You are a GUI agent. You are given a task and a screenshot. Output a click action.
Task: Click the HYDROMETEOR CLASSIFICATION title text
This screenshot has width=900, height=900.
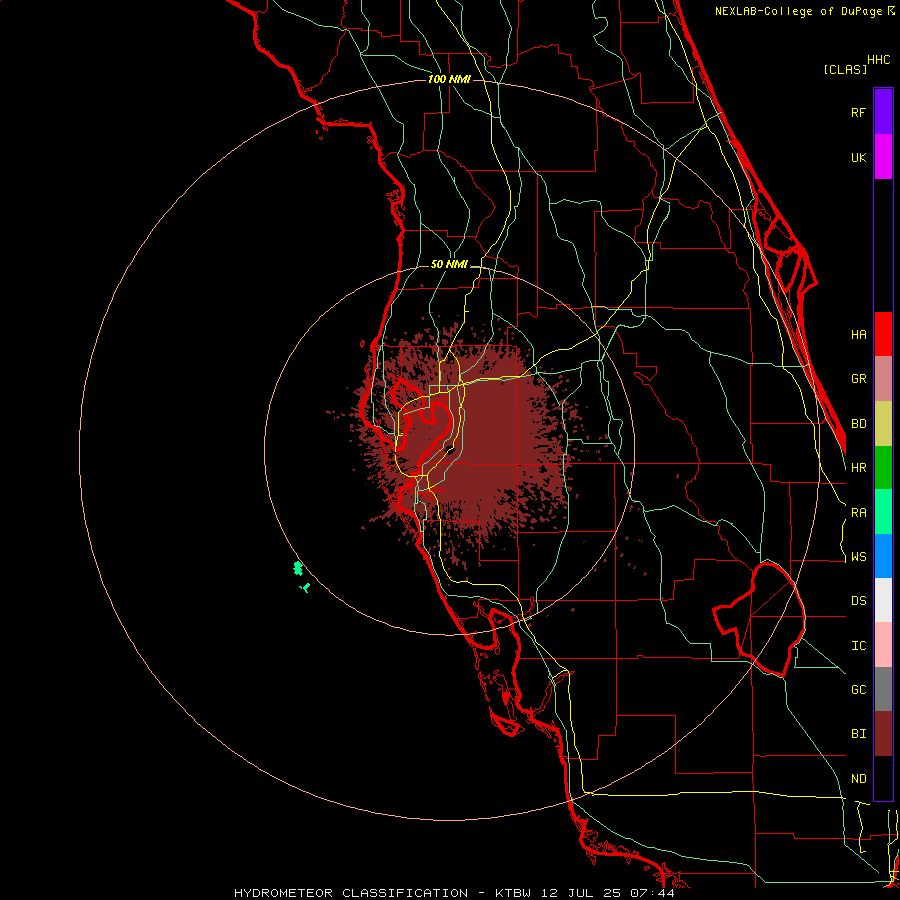(x=351, y=893)
